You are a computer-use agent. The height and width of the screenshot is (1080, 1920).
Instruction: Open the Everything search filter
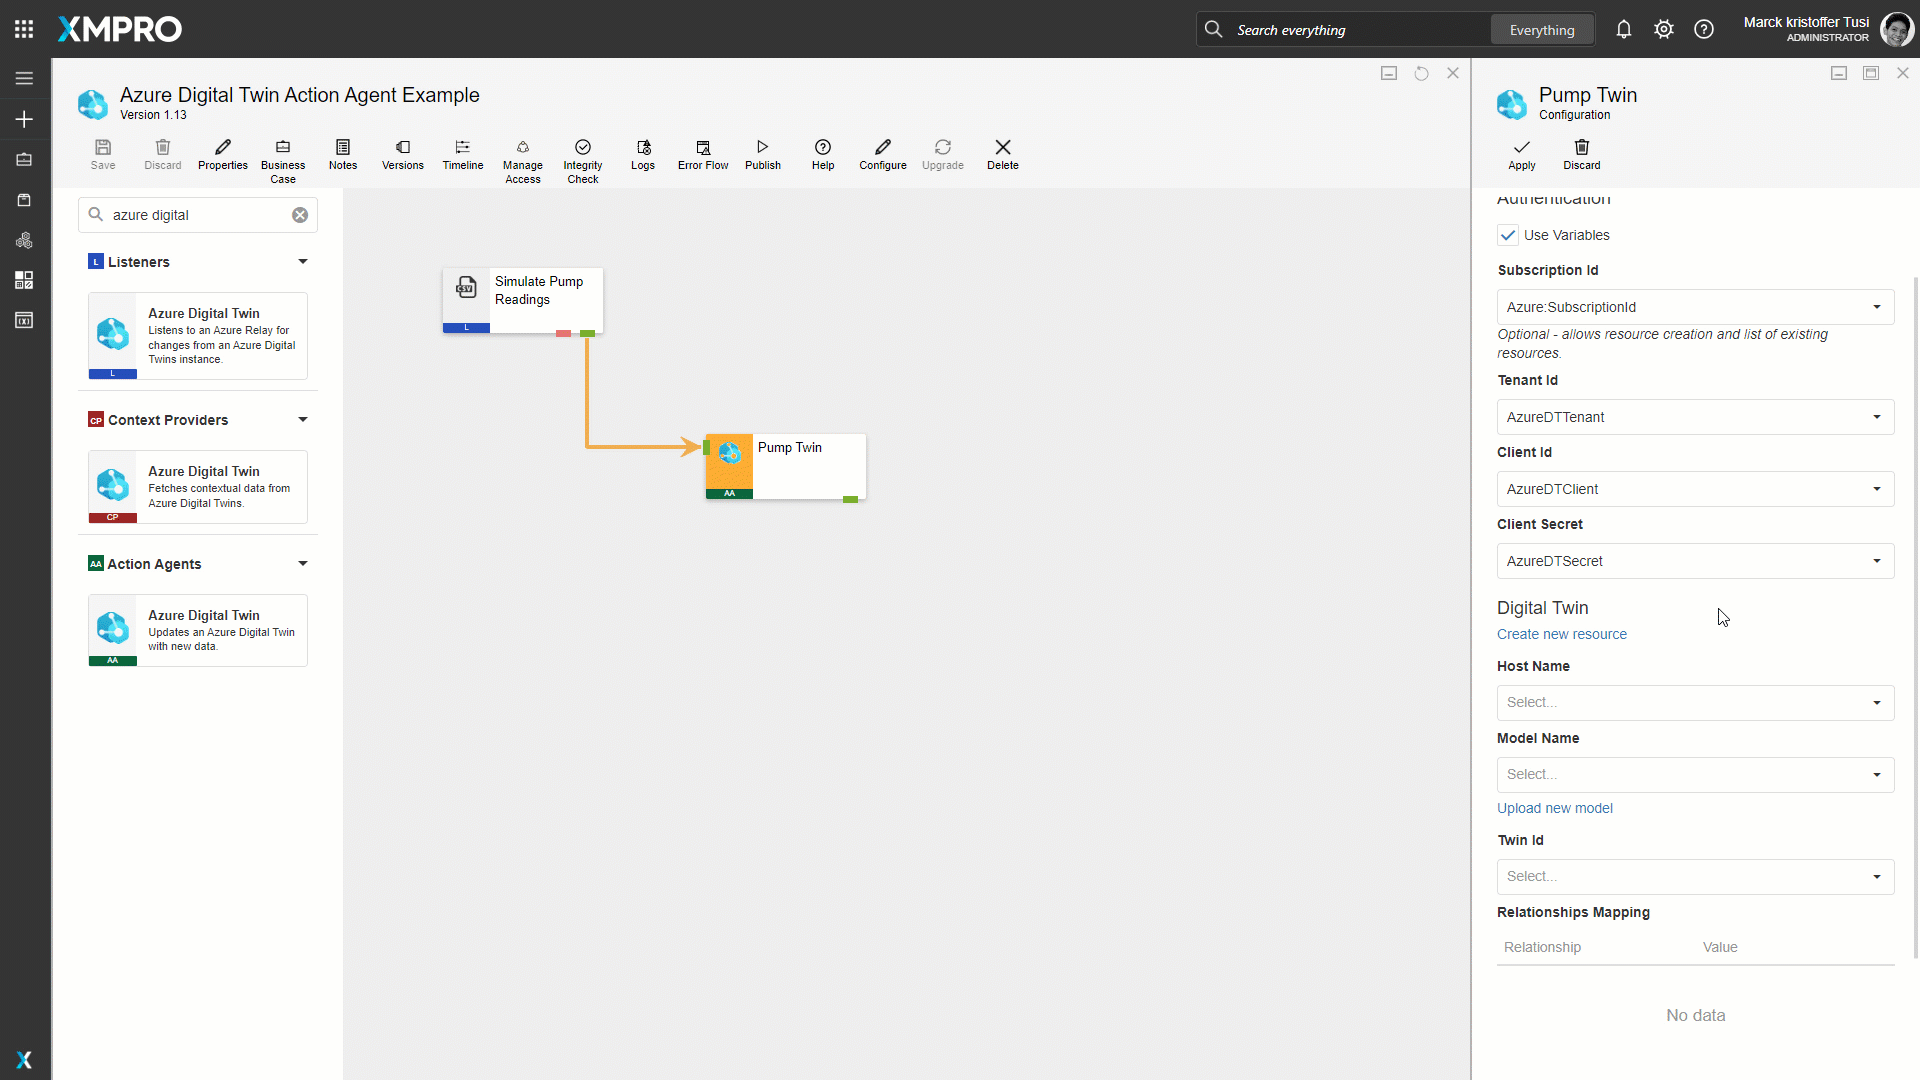(x=1541, y=30)
